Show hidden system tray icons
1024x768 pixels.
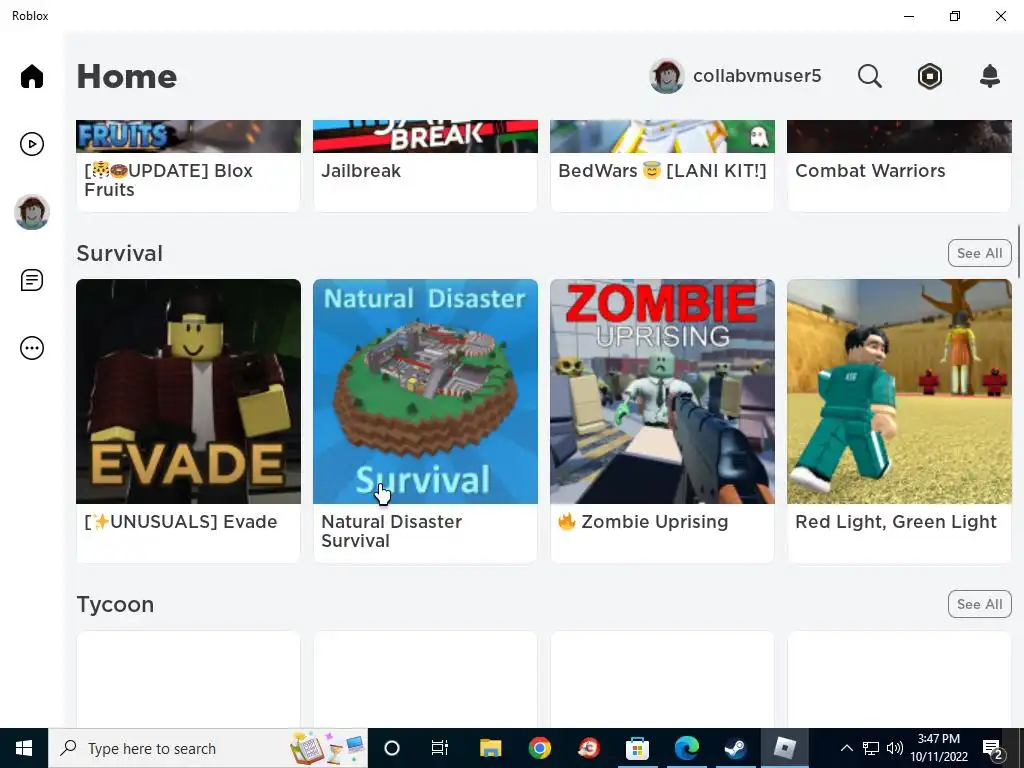[x=846, y=748]
